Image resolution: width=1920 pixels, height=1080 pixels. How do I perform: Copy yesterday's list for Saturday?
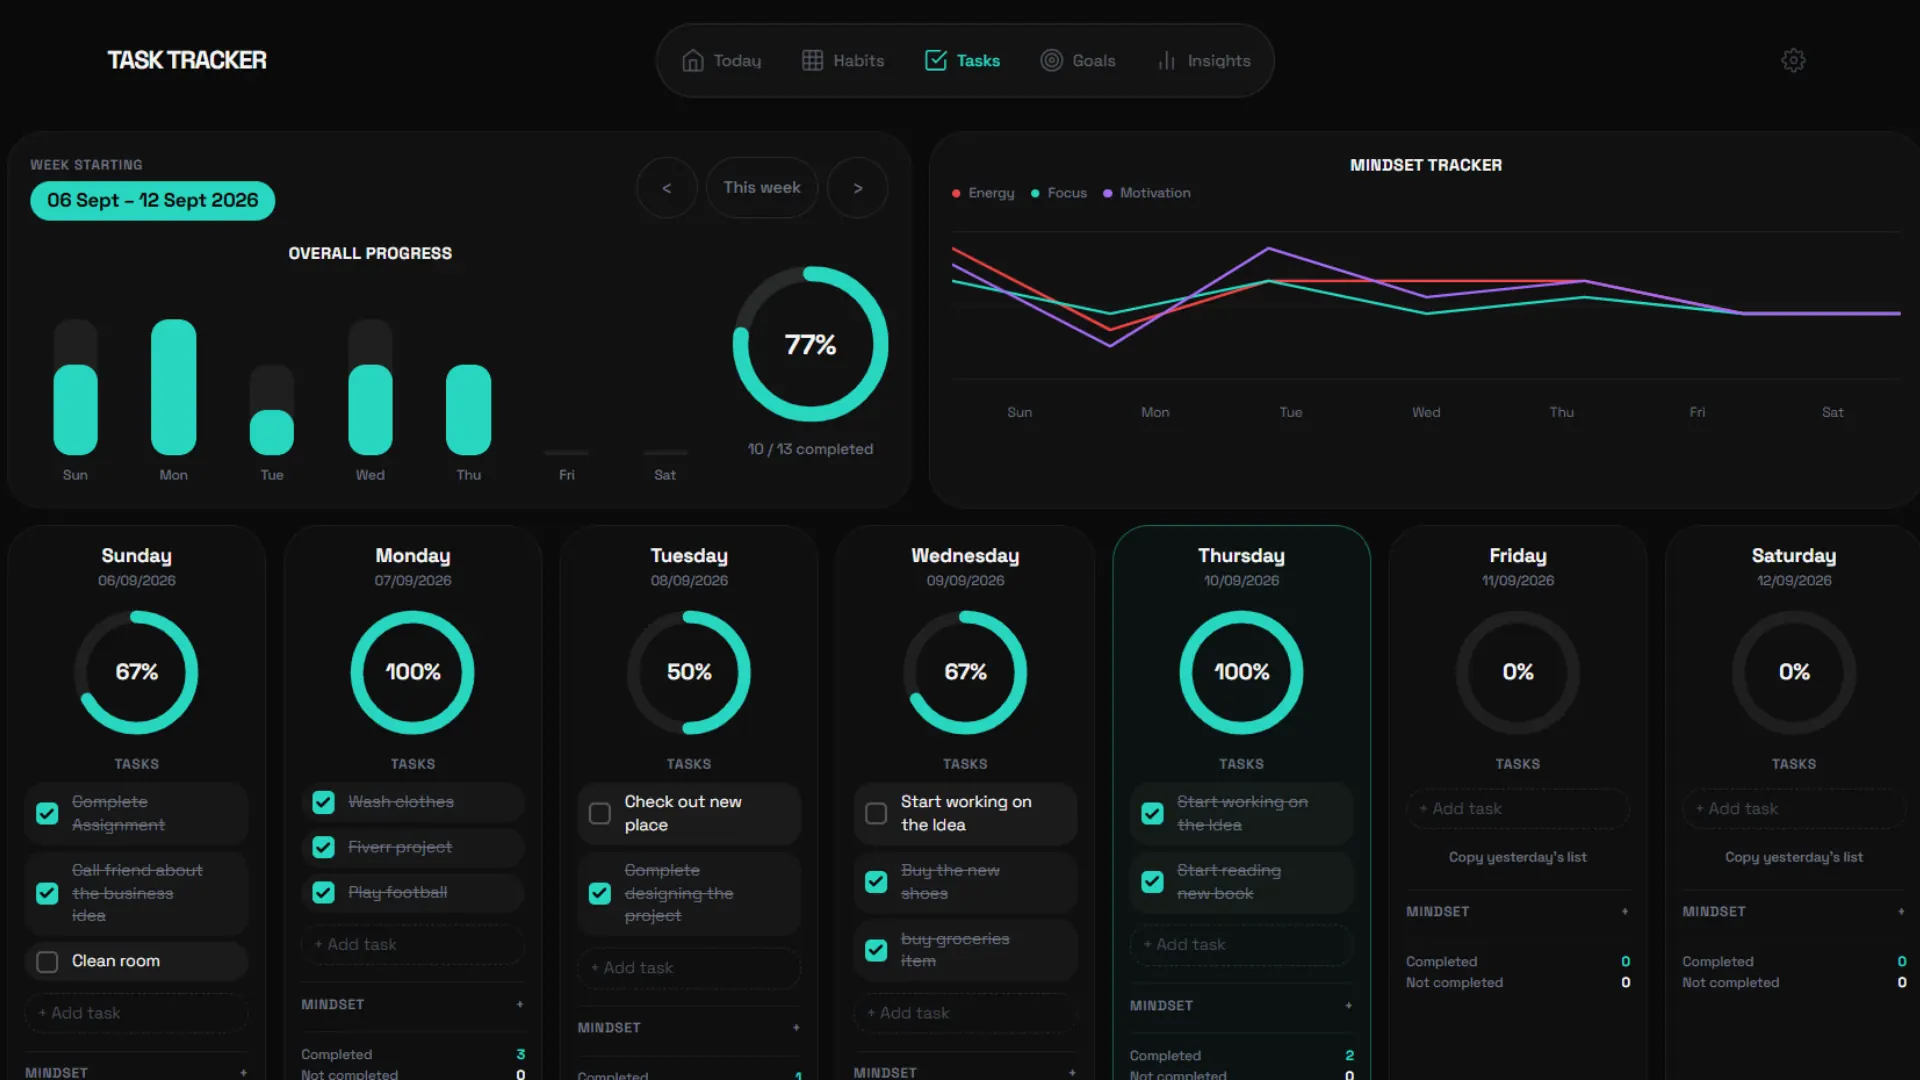click(1793, 857)
